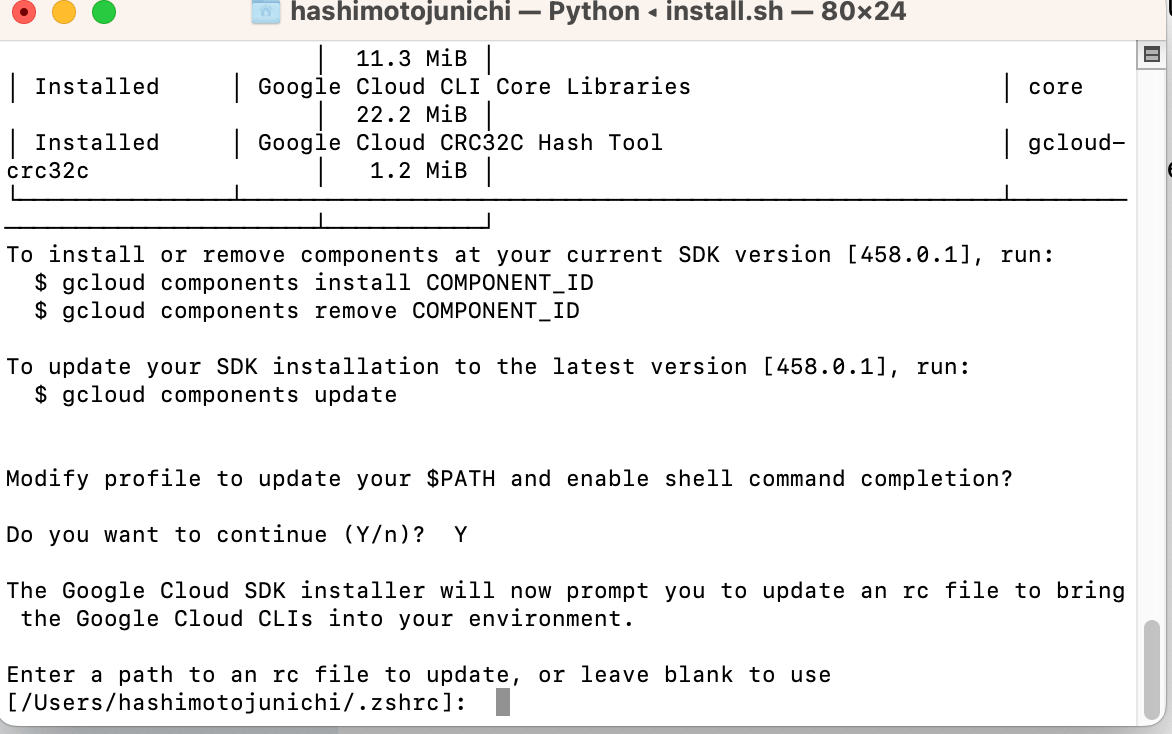Click the '22.2 MiB' size value
1172x734 pixels.
tap(411, 115)
